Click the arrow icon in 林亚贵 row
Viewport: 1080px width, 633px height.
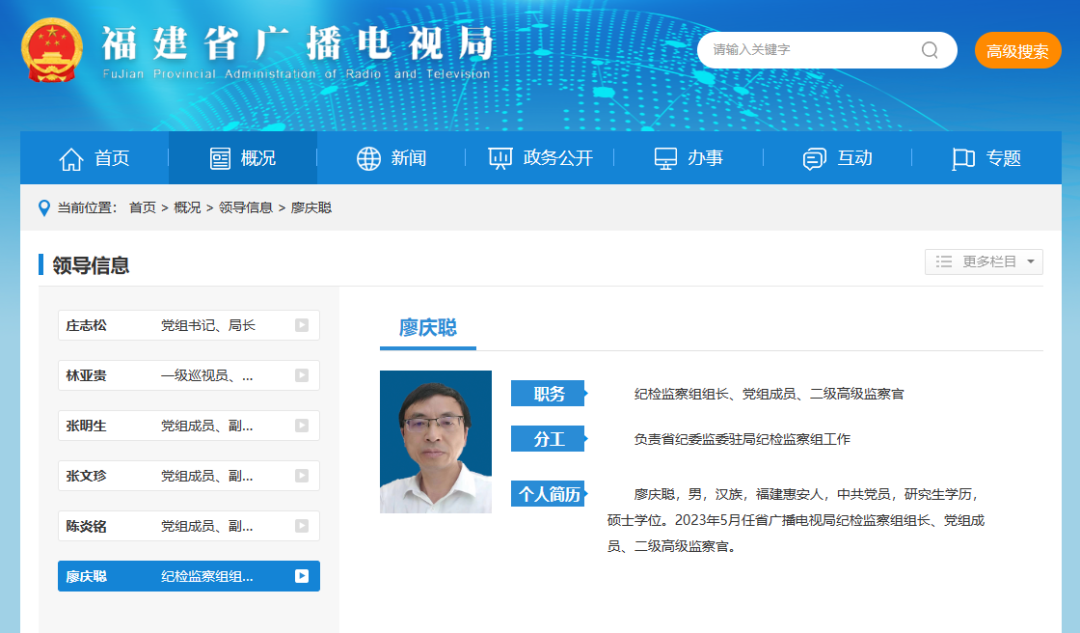302,375
